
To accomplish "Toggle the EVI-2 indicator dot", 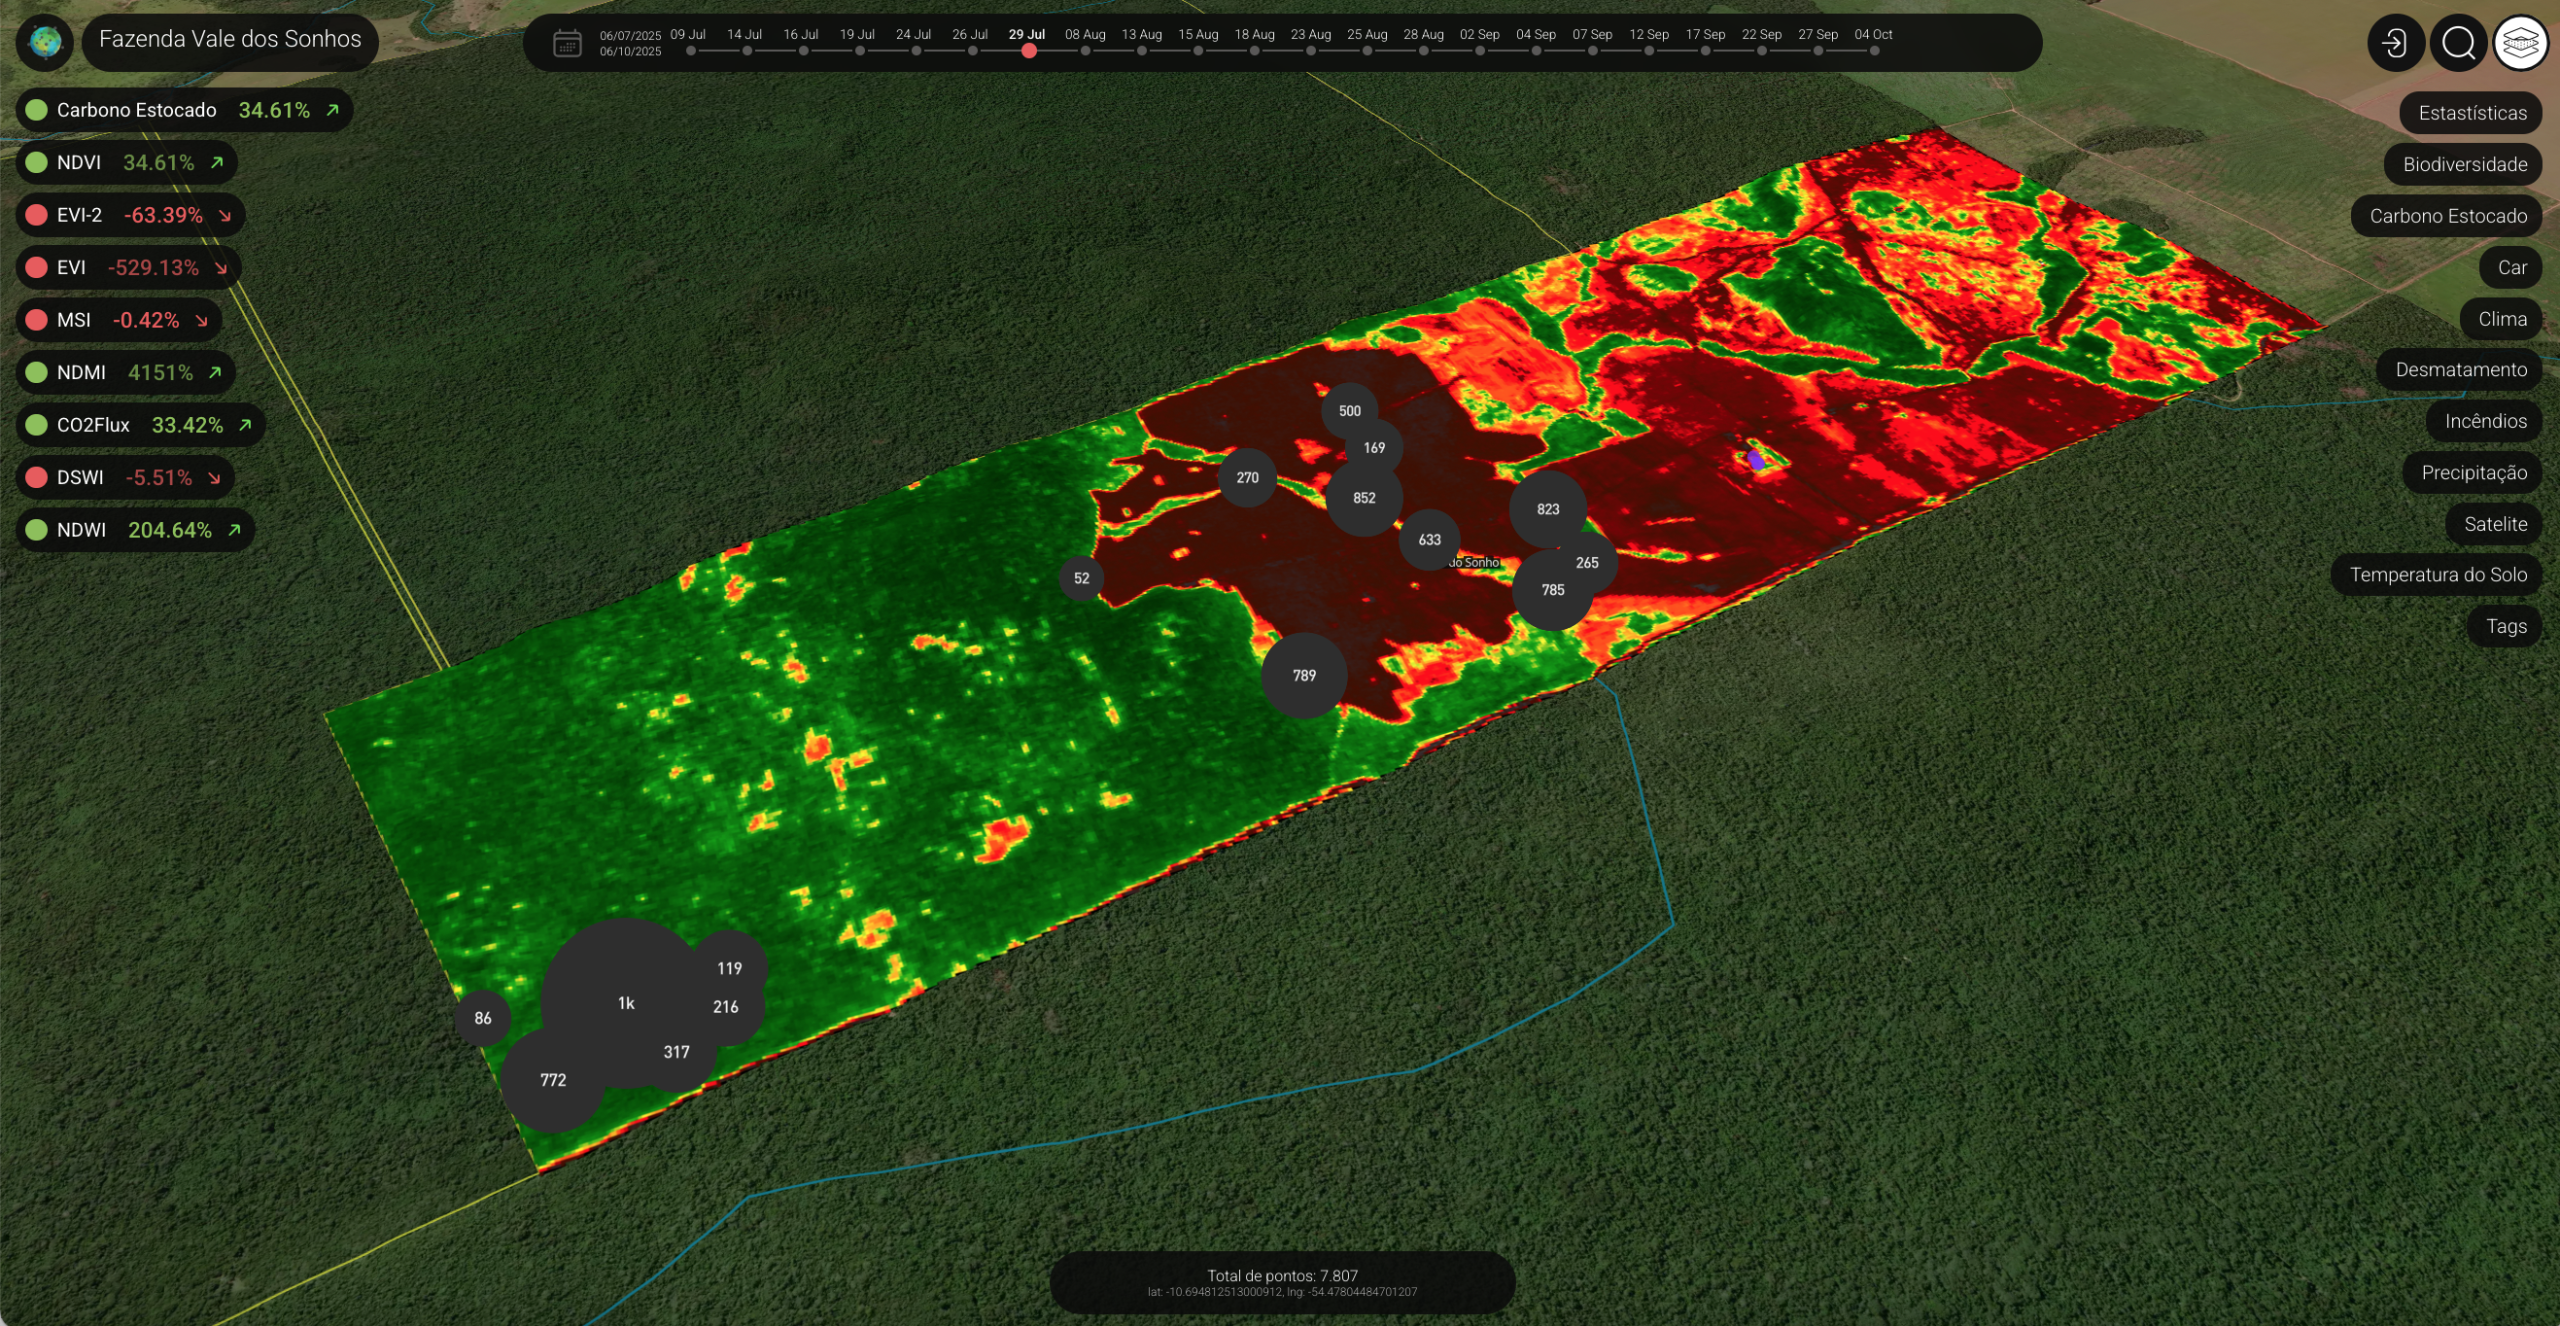I will tap(35, 214).
